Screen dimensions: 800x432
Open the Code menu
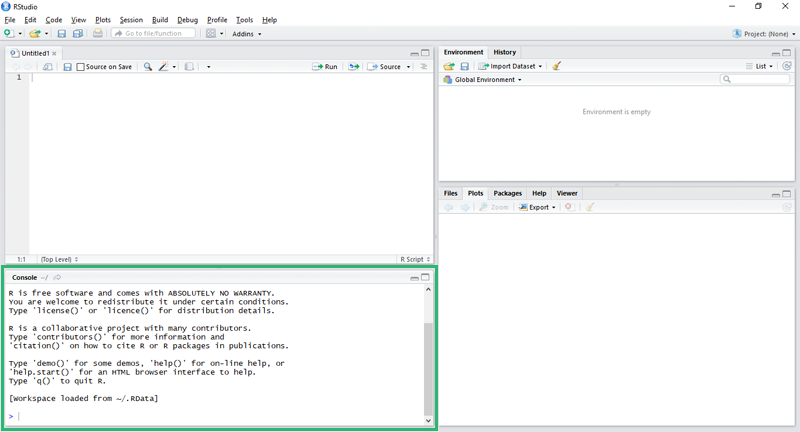(x=54, y=20)
